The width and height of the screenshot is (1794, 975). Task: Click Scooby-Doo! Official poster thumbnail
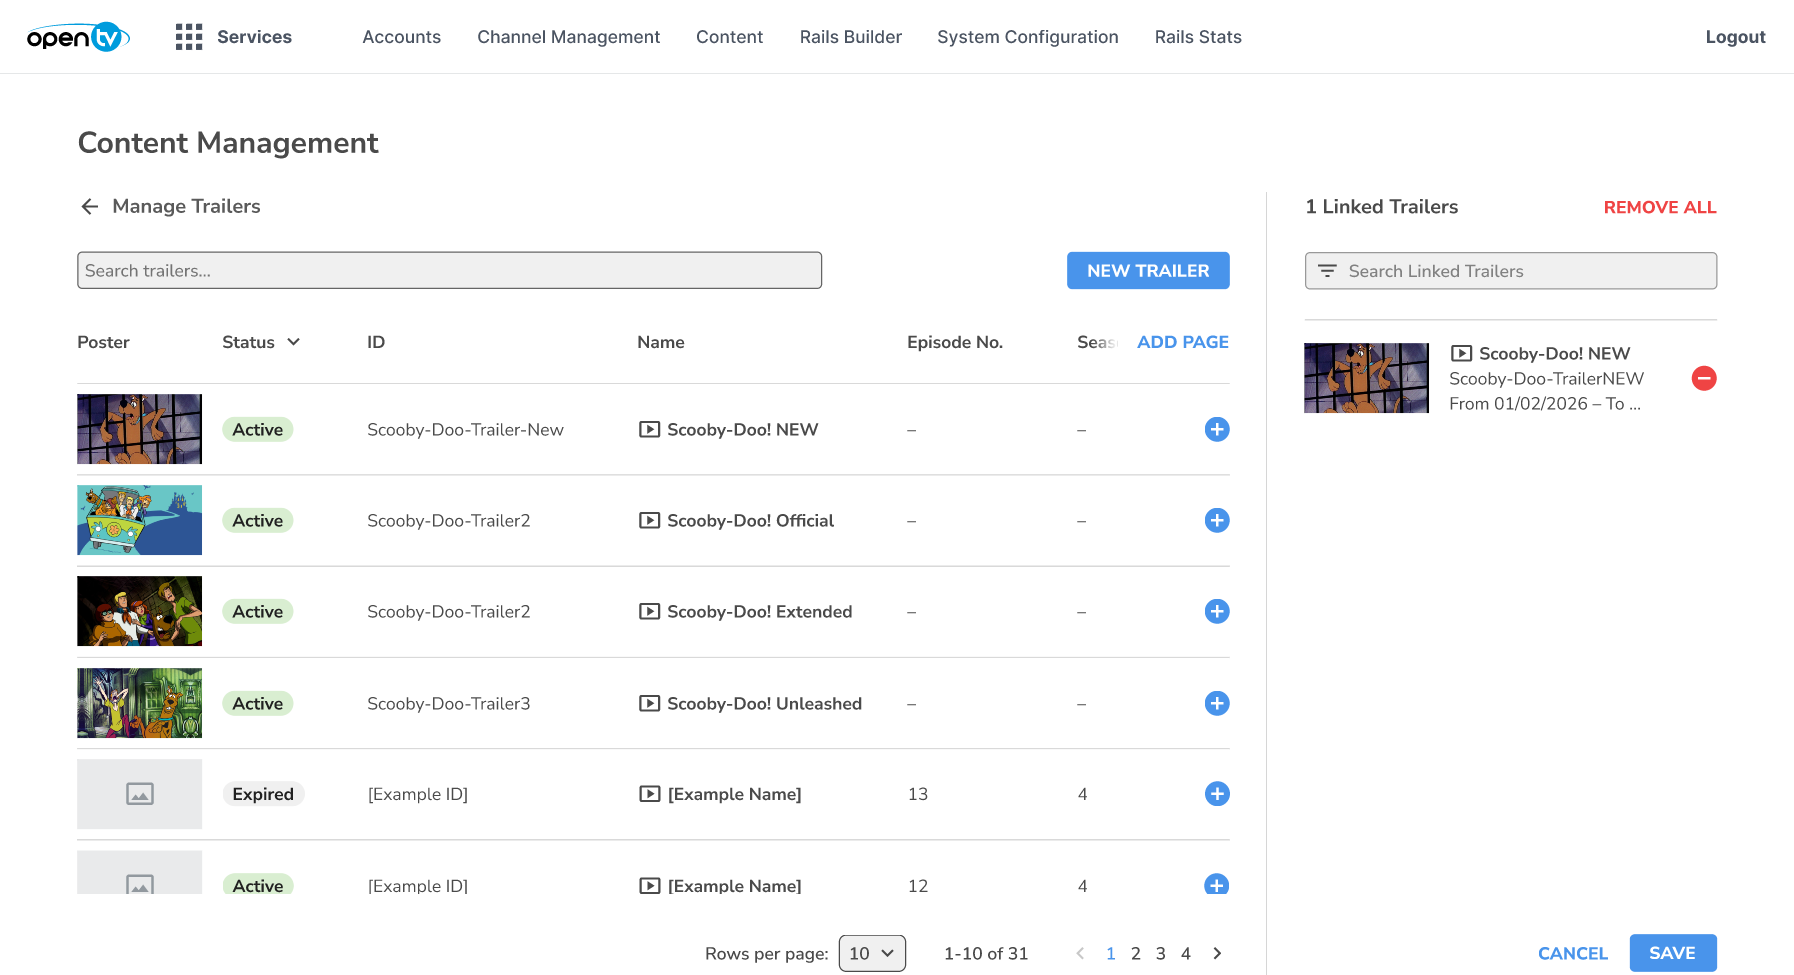point(140,520)
